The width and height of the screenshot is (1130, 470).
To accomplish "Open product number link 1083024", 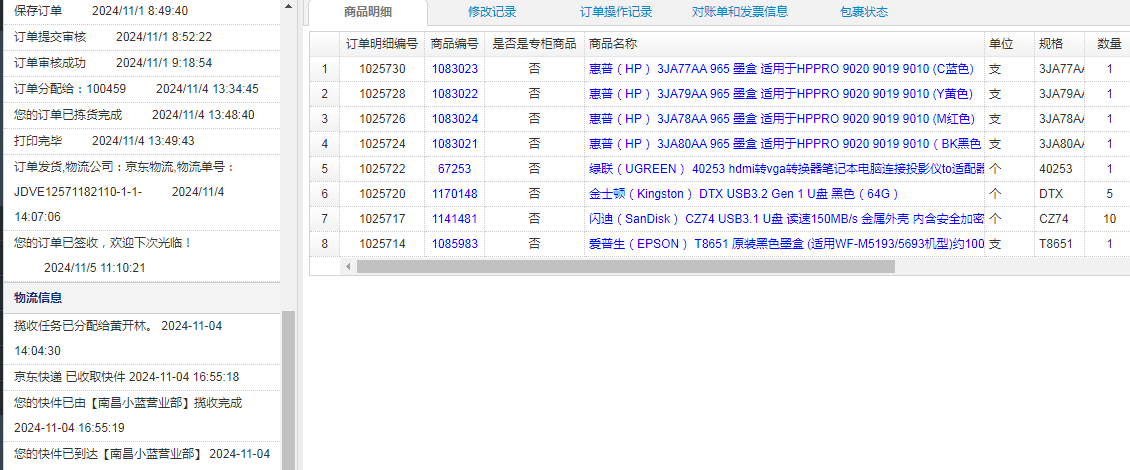I will (455, 119).
